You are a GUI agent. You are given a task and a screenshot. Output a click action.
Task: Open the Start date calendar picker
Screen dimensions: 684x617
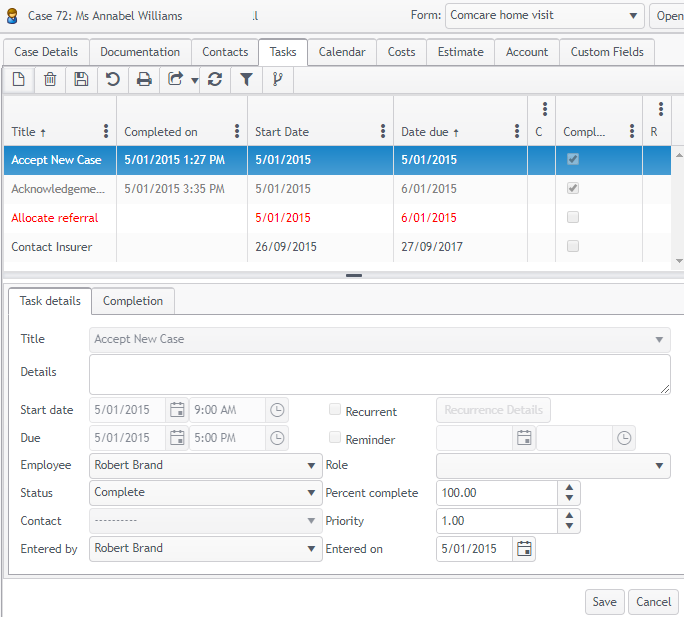177,409
